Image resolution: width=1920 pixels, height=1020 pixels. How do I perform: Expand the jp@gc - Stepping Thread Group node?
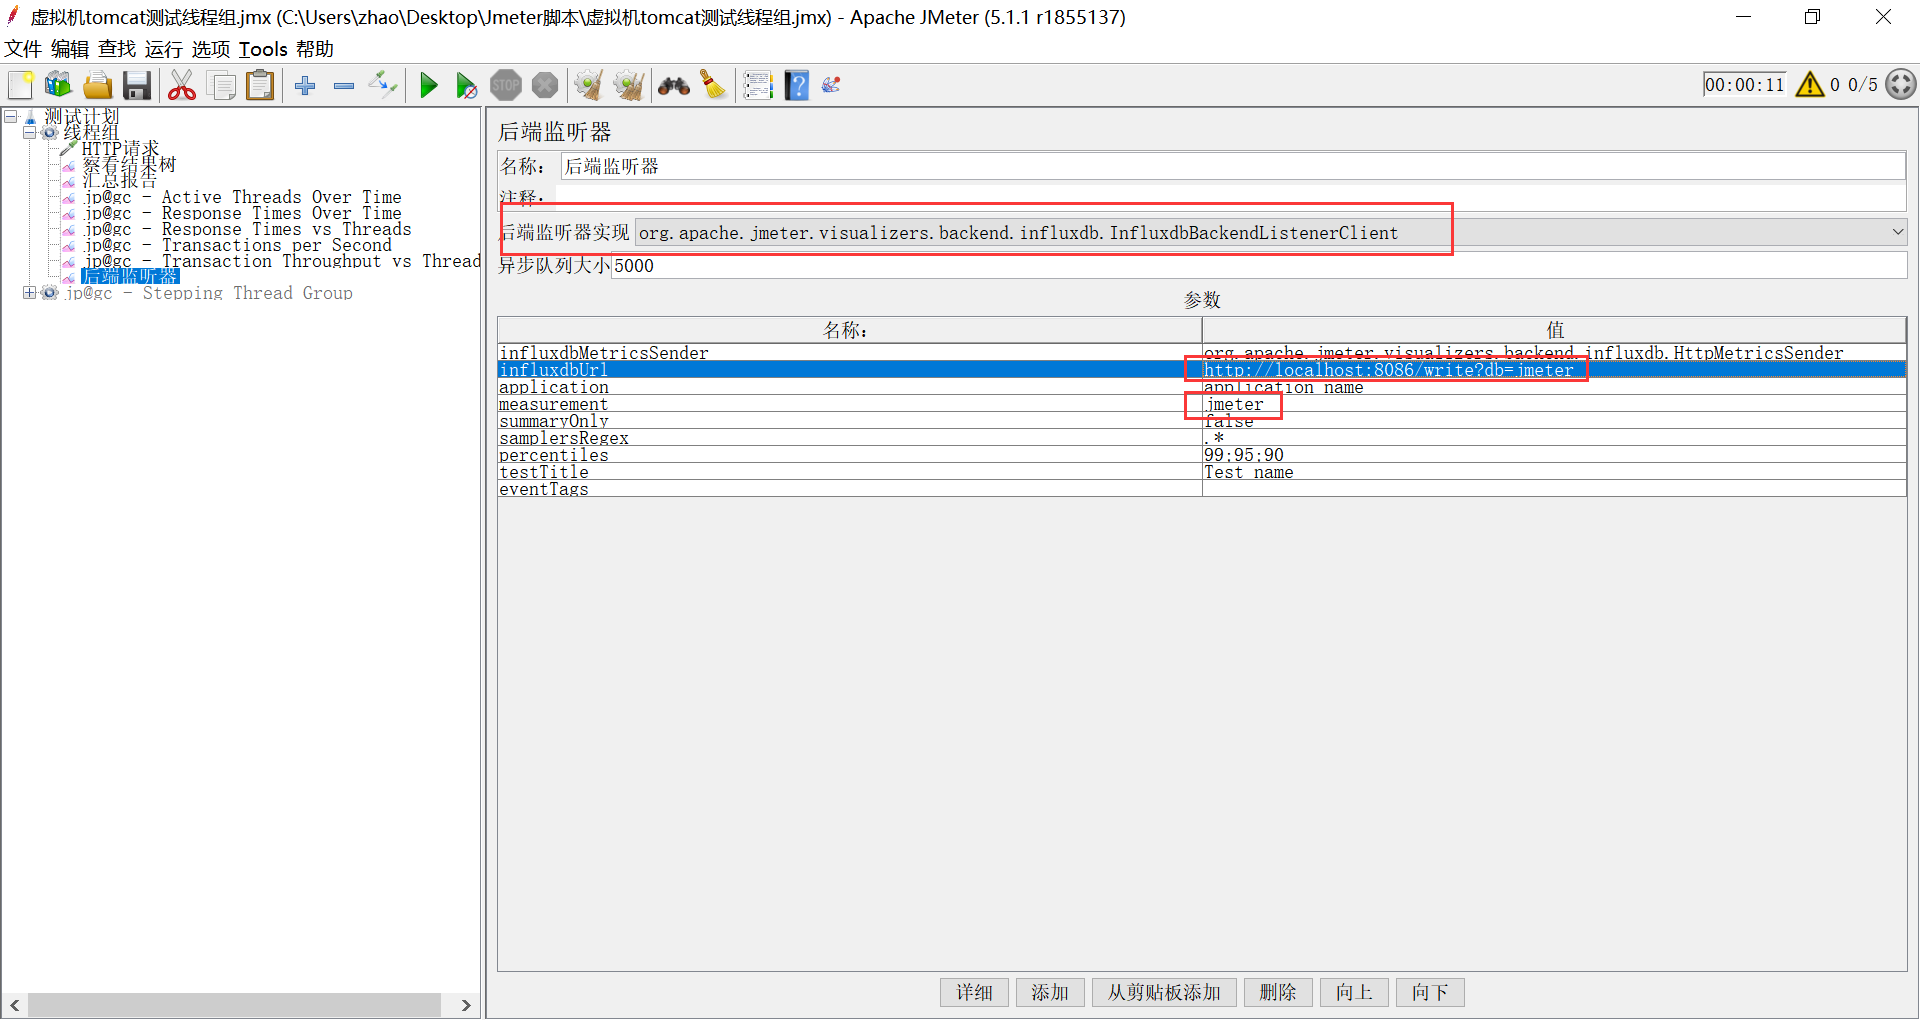click(30, 293)
